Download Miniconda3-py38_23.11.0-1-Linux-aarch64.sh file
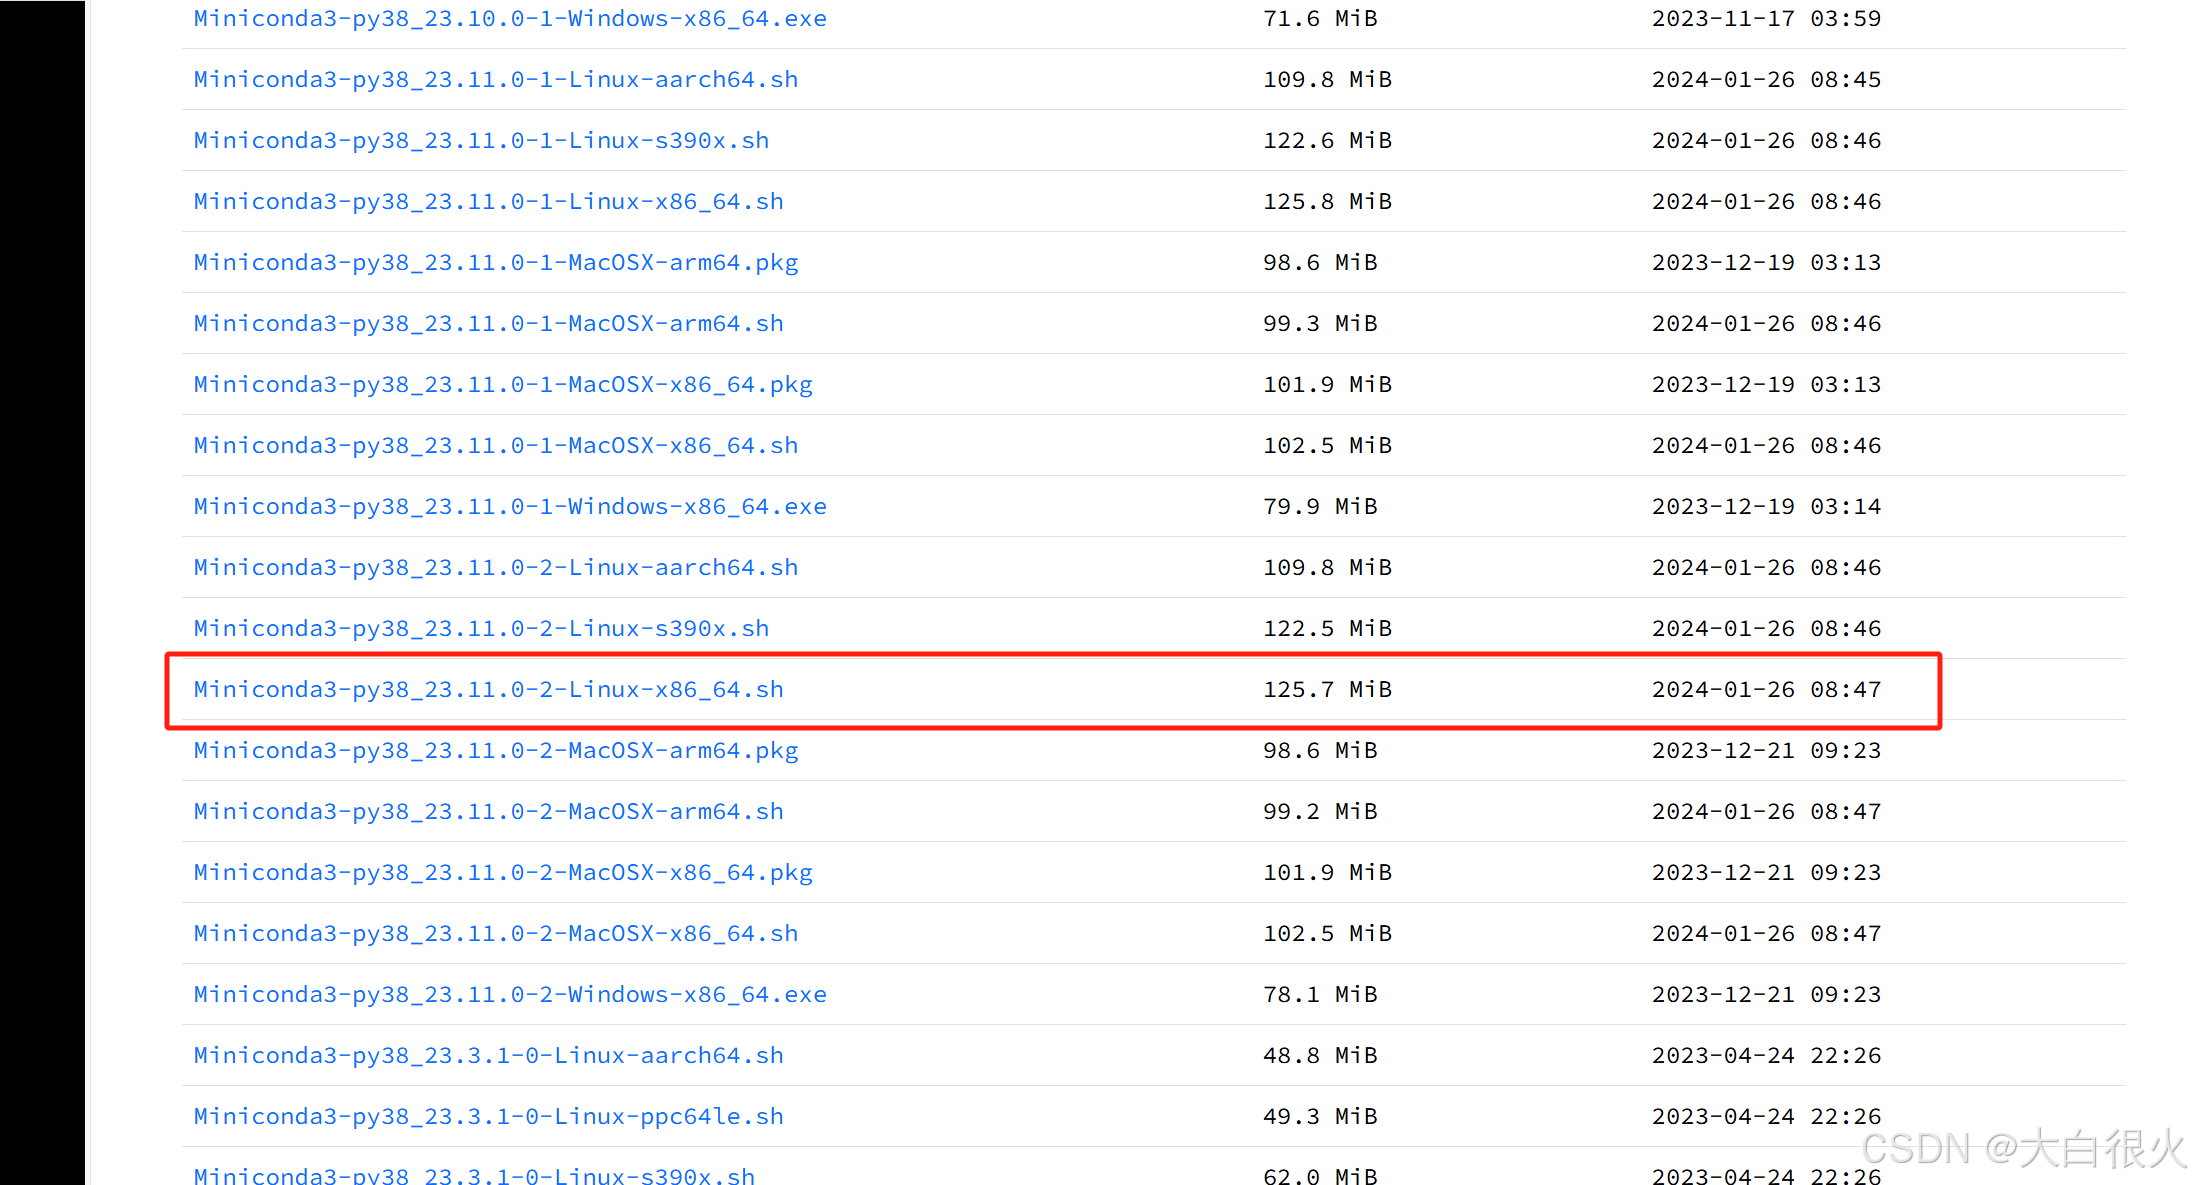The width and height of the screenshot is (2193, 1185). 496,80
